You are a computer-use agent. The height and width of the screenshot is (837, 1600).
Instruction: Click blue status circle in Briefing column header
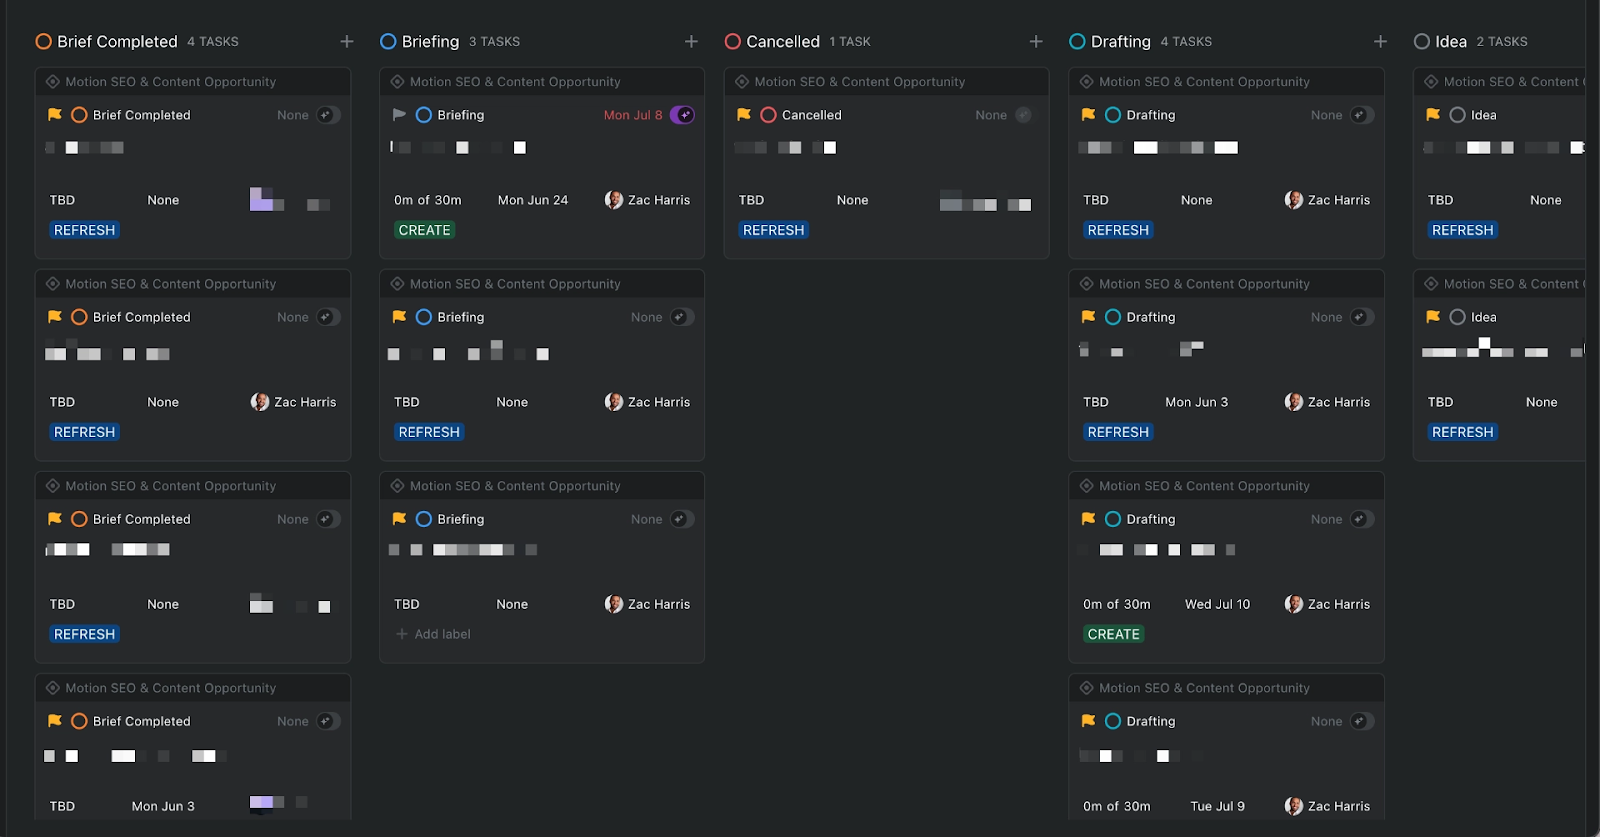coord(388,41)
